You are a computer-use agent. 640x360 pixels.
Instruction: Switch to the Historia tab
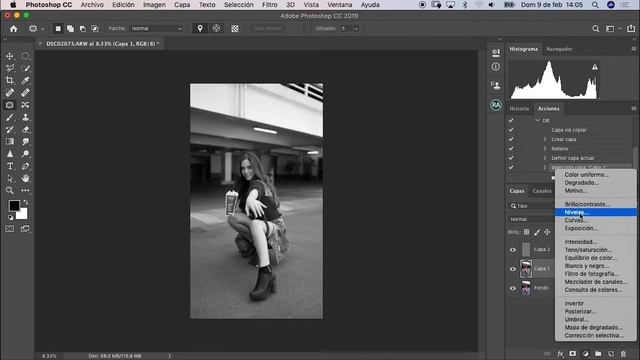point(519,109)
